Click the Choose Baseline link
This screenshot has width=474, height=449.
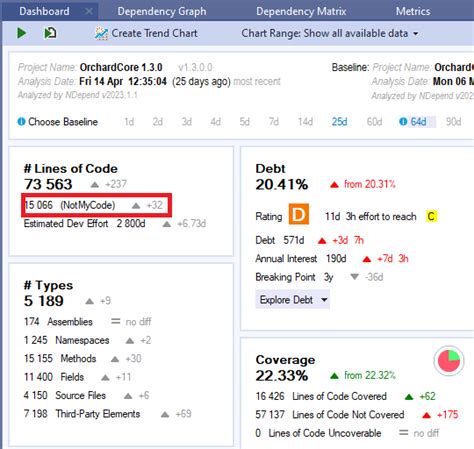[63, 122]
